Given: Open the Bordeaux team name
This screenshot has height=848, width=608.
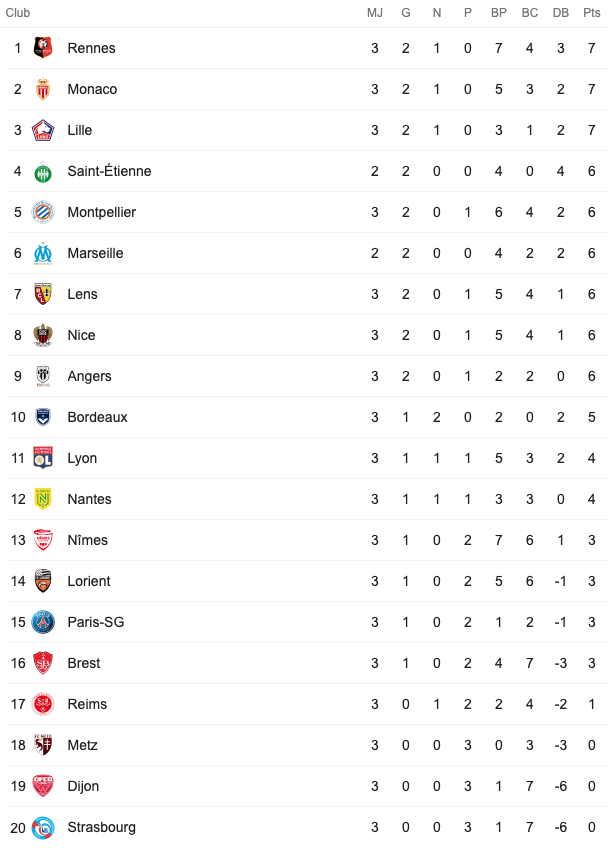Looking at the screenshot, I should (x=97, y=417).
